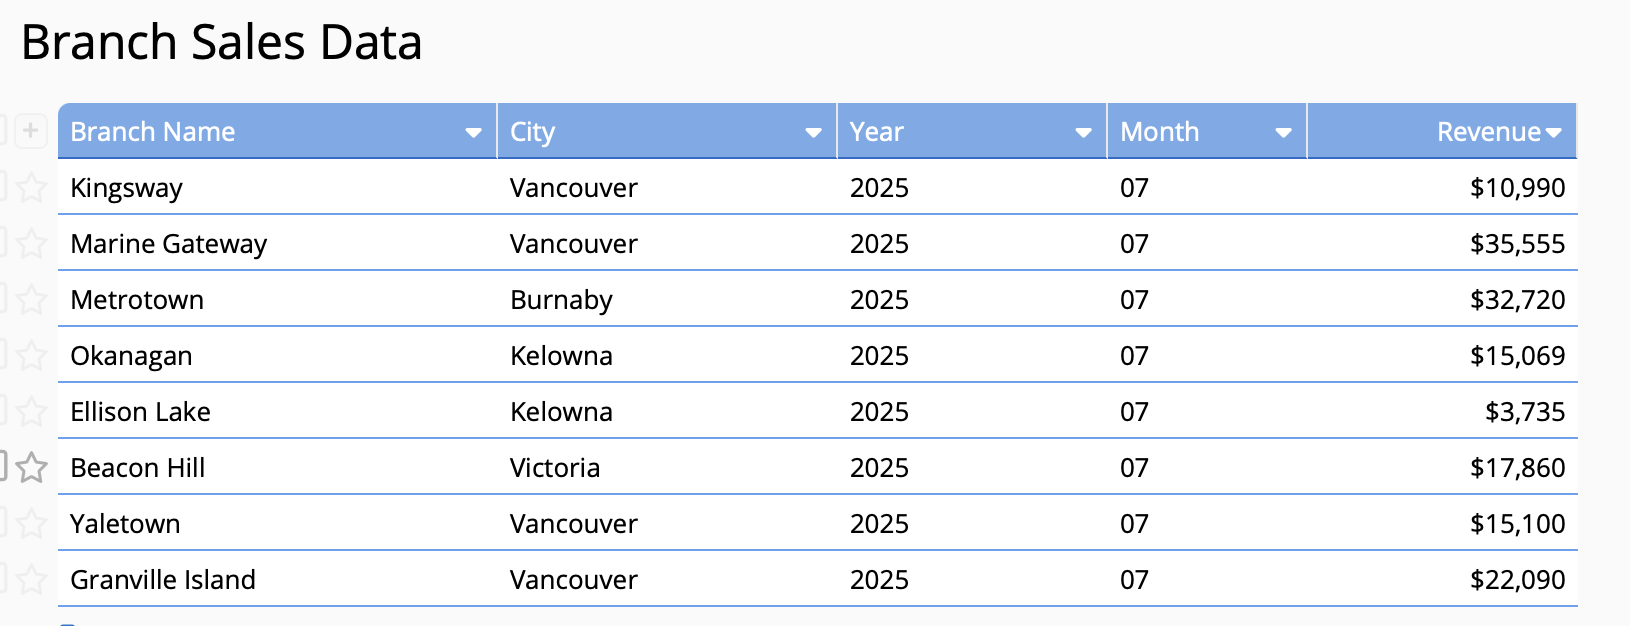This screenshot has width=1630, height=626.
Task: Star the Kingsway row
Action: click(32, 187)
